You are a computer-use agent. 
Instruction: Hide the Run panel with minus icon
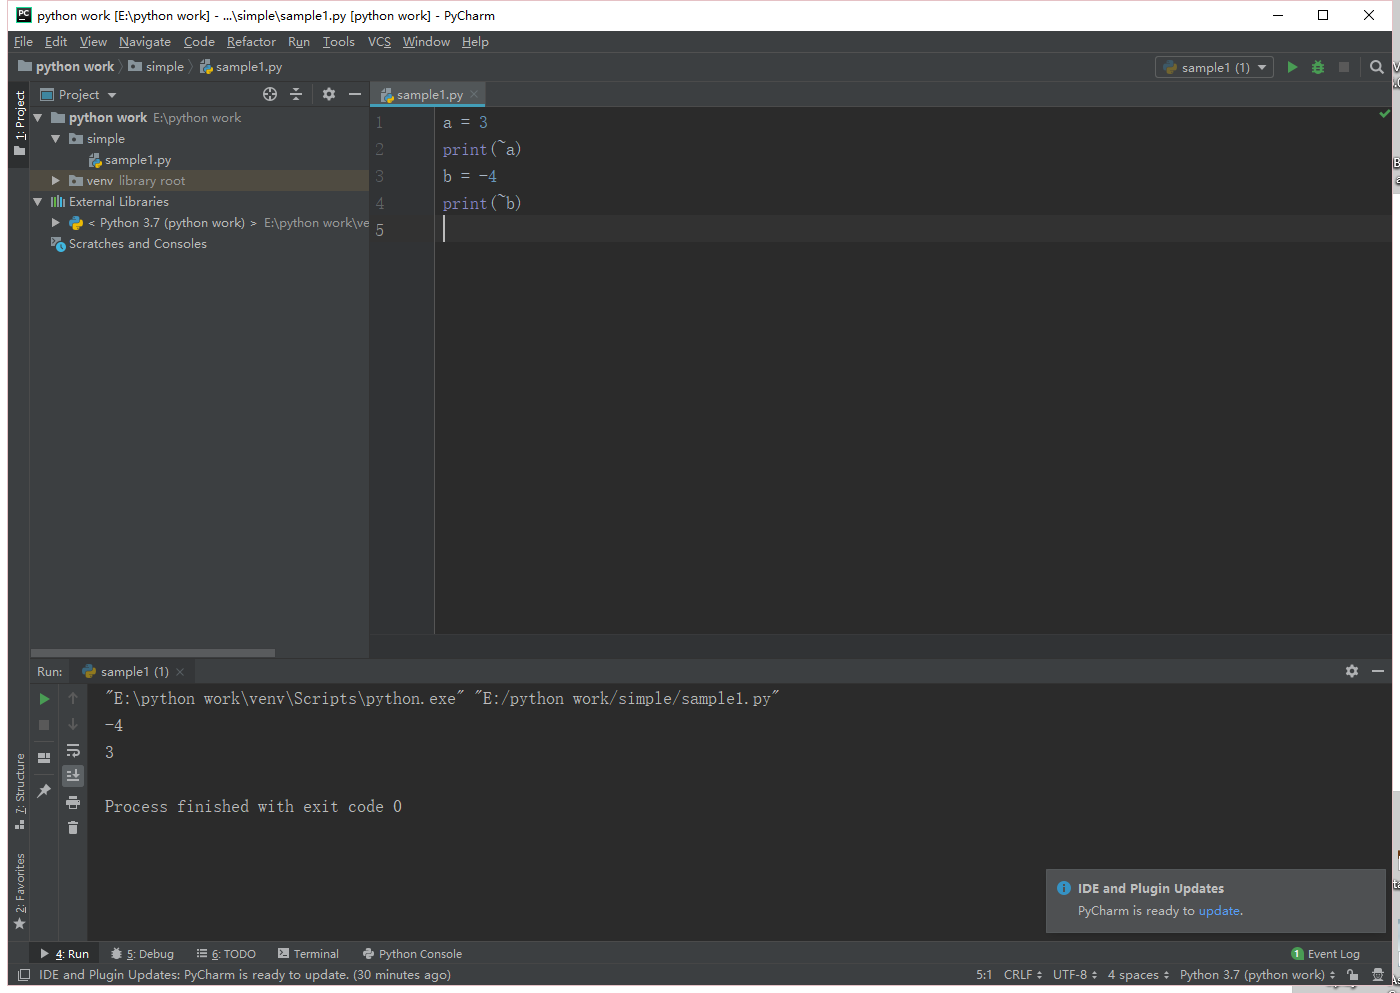pos(1378,671)
